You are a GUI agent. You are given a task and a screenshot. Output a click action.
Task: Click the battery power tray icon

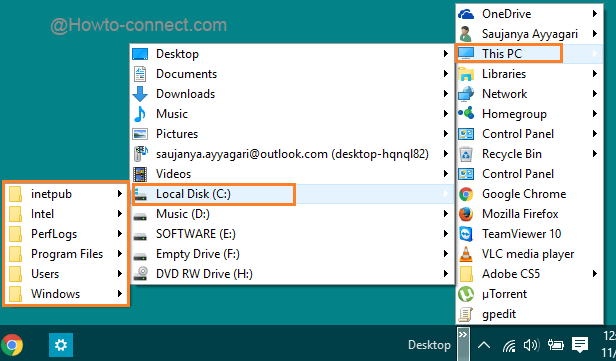(556, 345)
